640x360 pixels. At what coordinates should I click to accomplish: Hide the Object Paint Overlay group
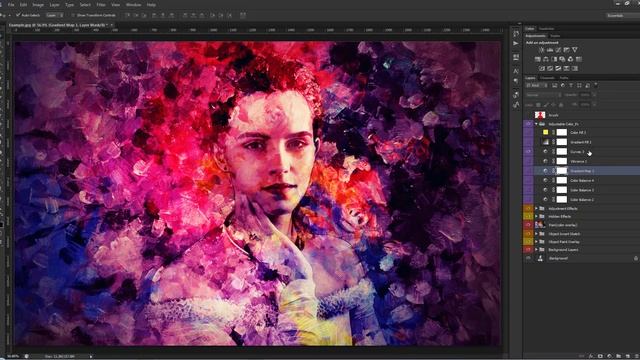(528, 242)
